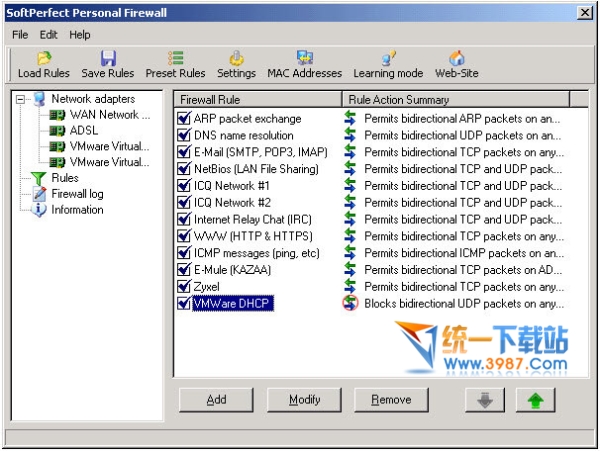This screenshot has height=452, width=600.
Task: Open the File menu
Action: (x=20, y=35)
